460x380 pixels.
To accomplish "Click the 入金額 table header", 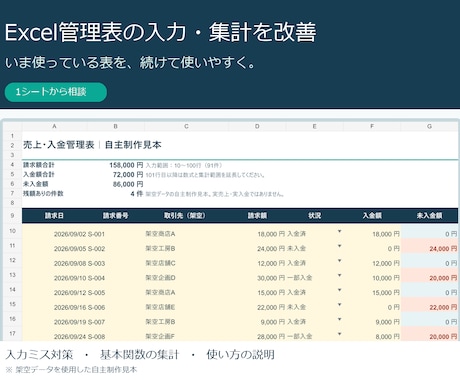I will (372, 216).
